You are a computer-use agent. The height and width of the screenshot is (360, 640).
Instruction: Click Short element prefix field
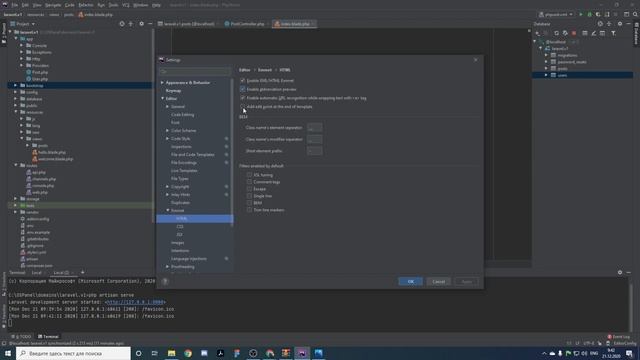314,151
